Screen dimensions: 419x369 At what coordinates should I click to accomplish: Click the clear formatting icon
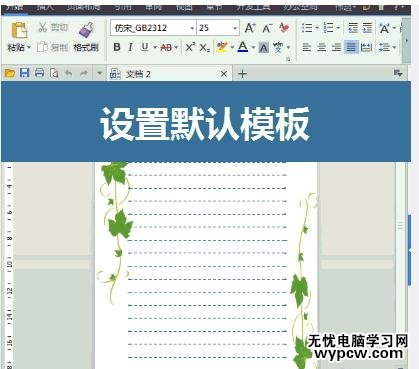tap(284, 28)
